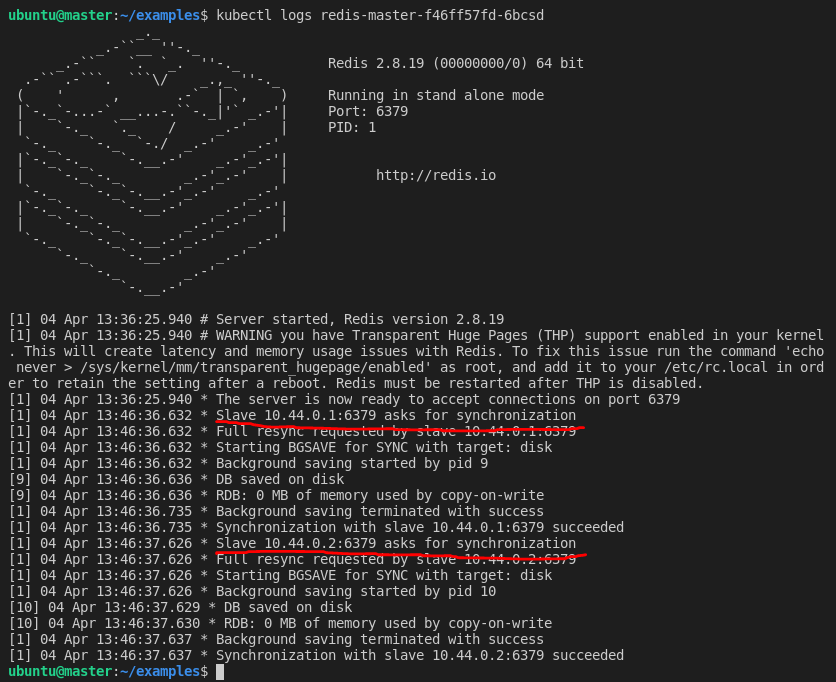Screen dimensions: 836x682
Task: Click the http://redis.io URL
Action: click(436, 175)
